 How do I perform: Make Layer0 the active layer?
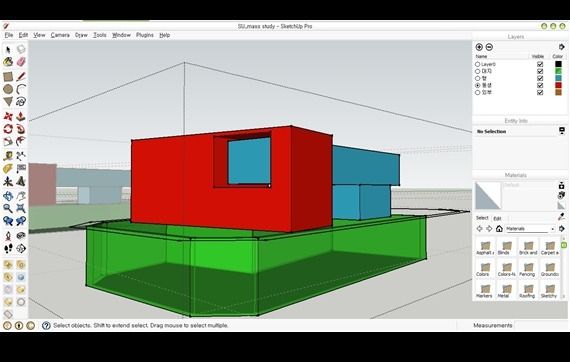[478, 64]
